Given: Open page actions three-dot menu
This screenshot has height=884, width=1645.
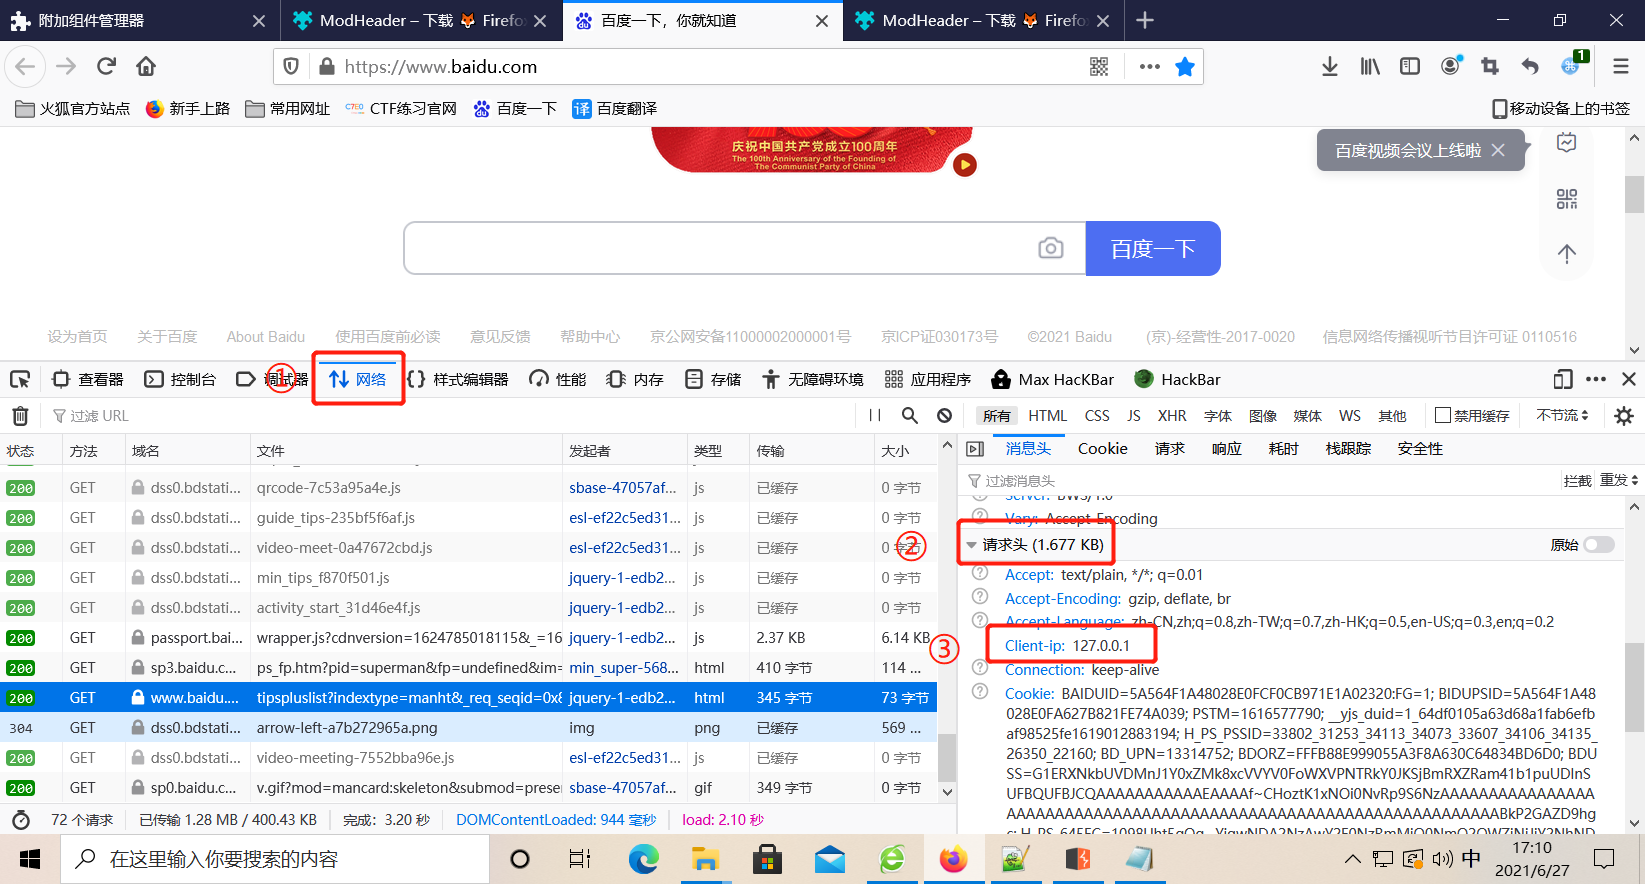Looking at the screenshot, I should click(x=1150, y=66).
